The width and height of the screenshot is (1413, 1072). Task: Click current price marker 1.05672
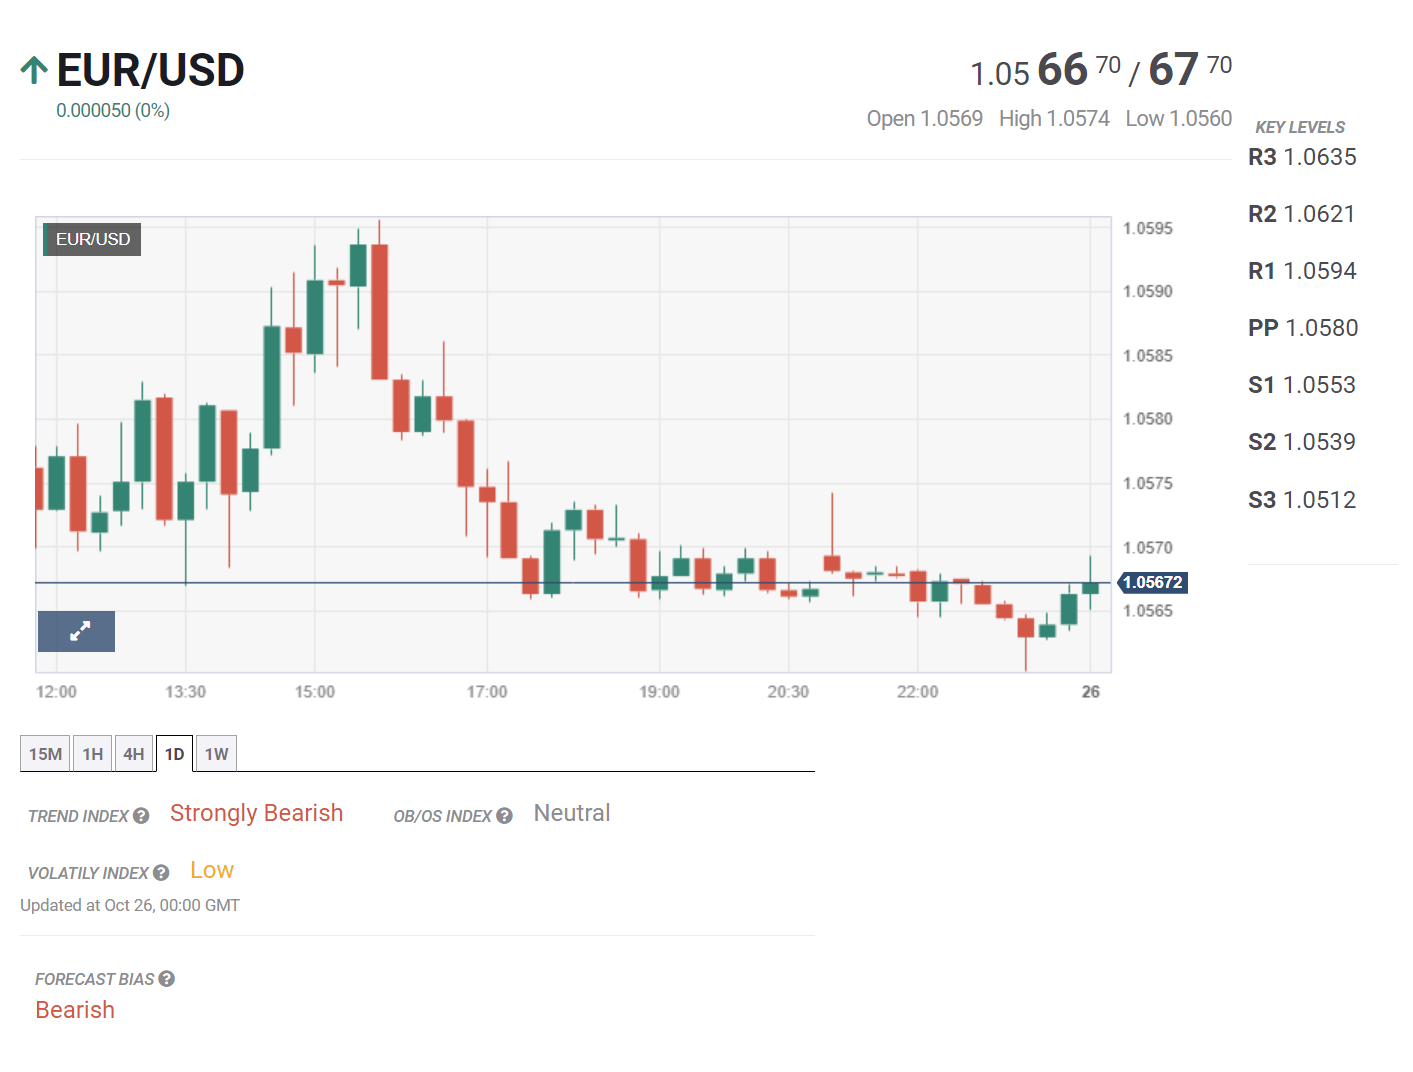[1152, 582]
